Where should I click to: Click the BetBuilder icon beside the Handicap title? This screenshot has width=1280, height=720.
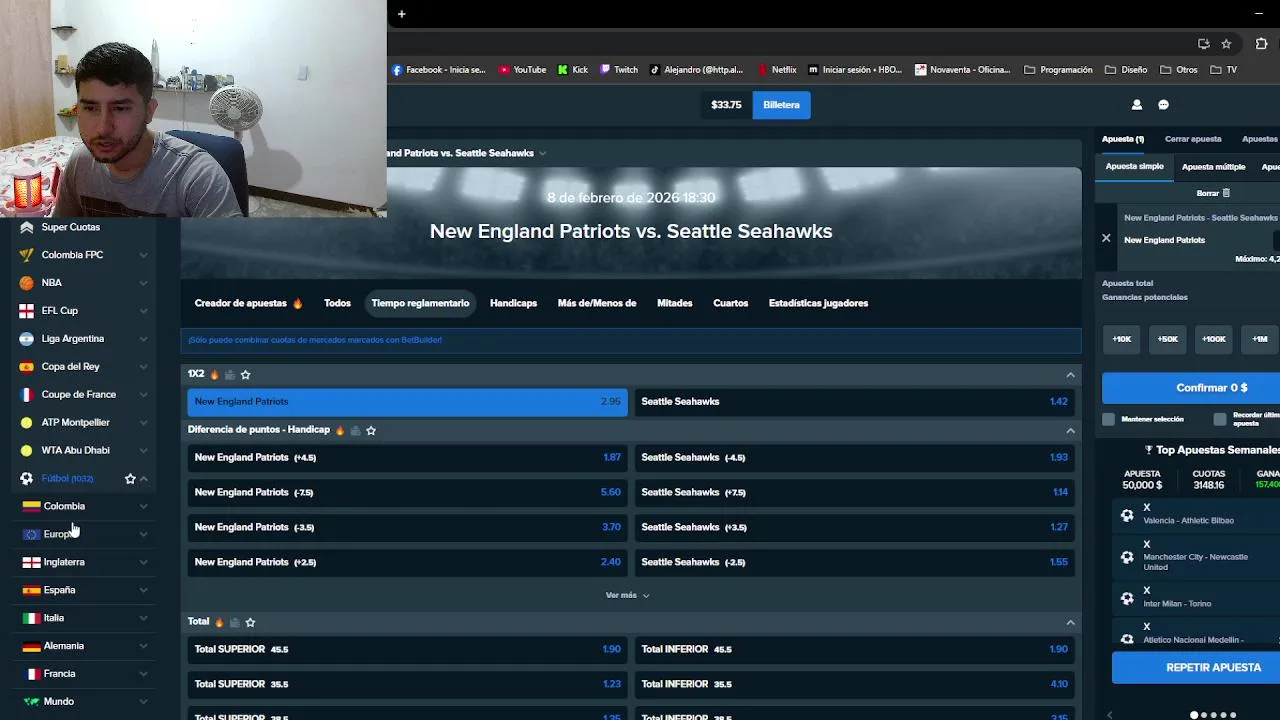[355, 430]
